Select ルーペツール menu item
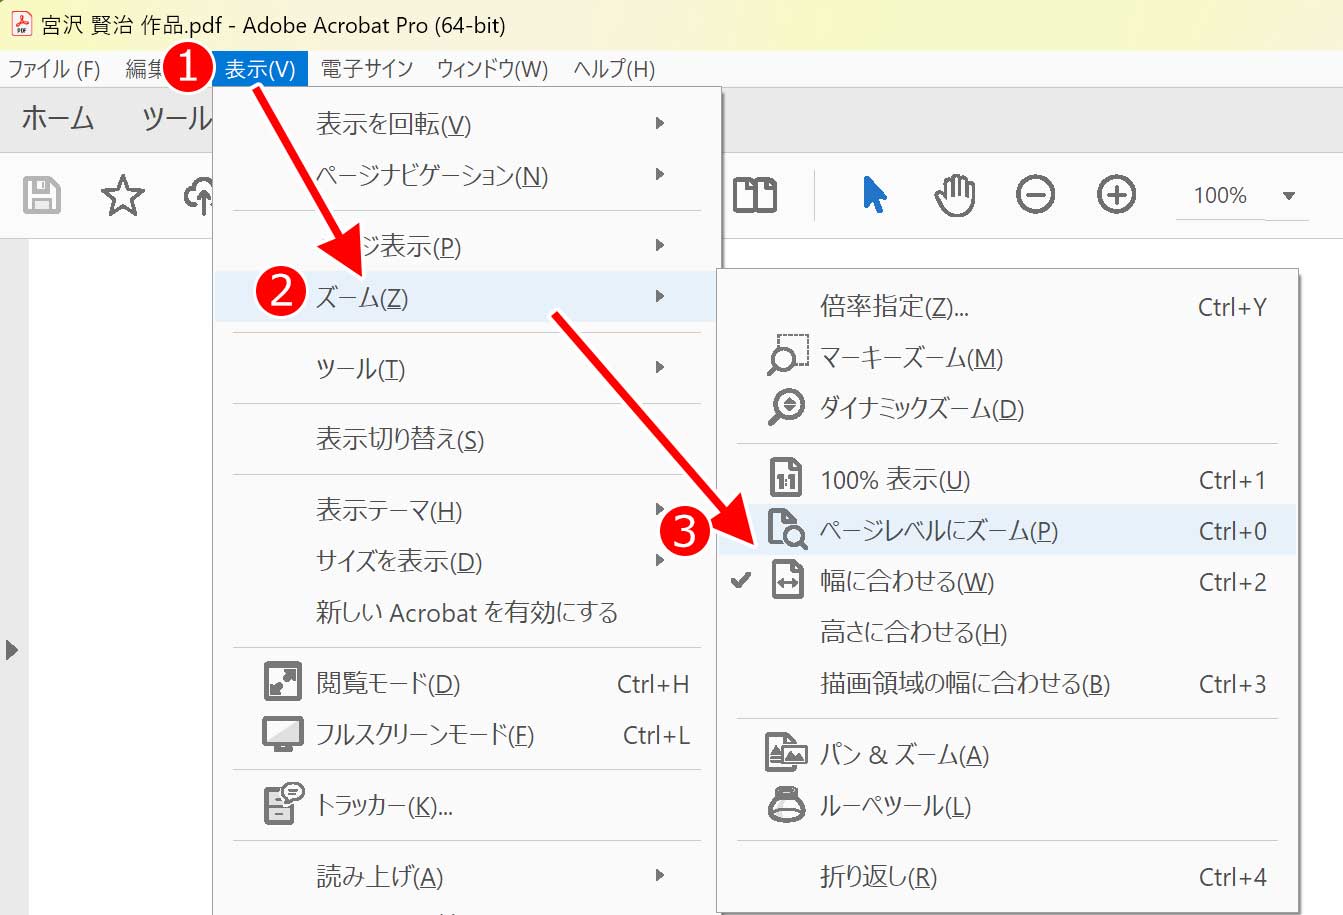The image size is (1343, 915). [1007, 805]
